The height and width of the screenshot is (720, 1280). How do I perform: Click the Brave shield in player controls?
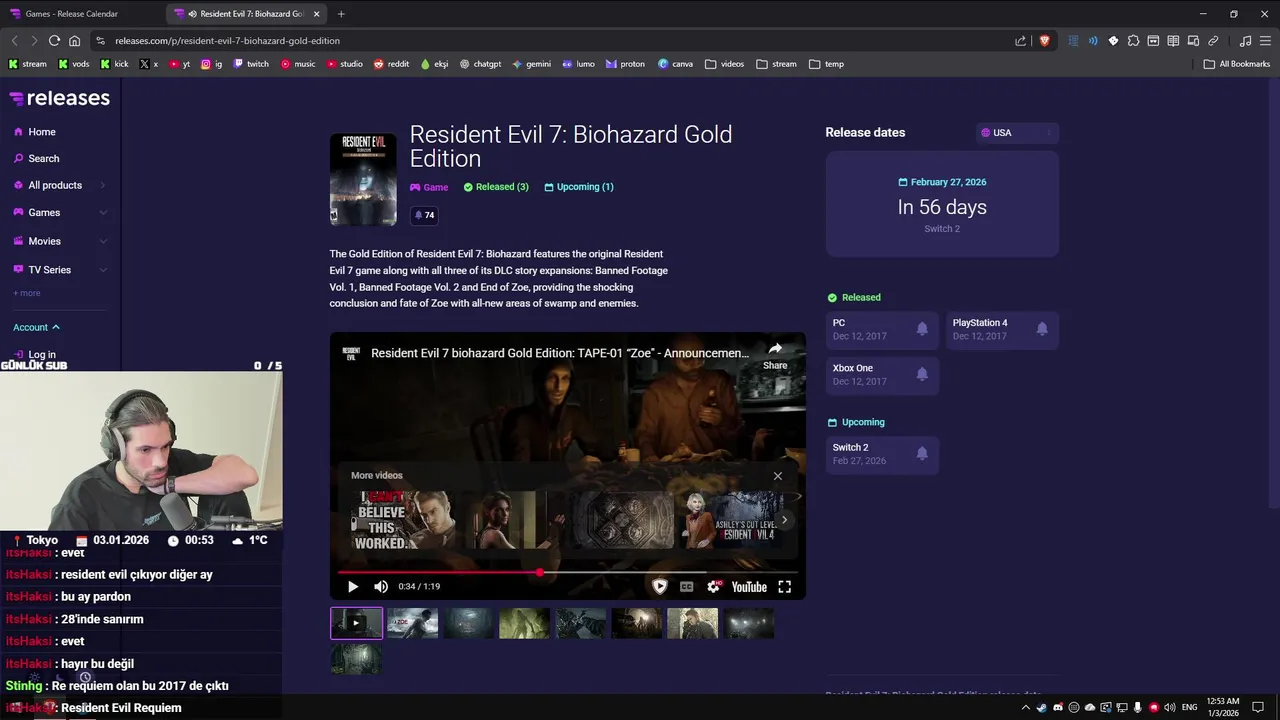pos(659,587)
